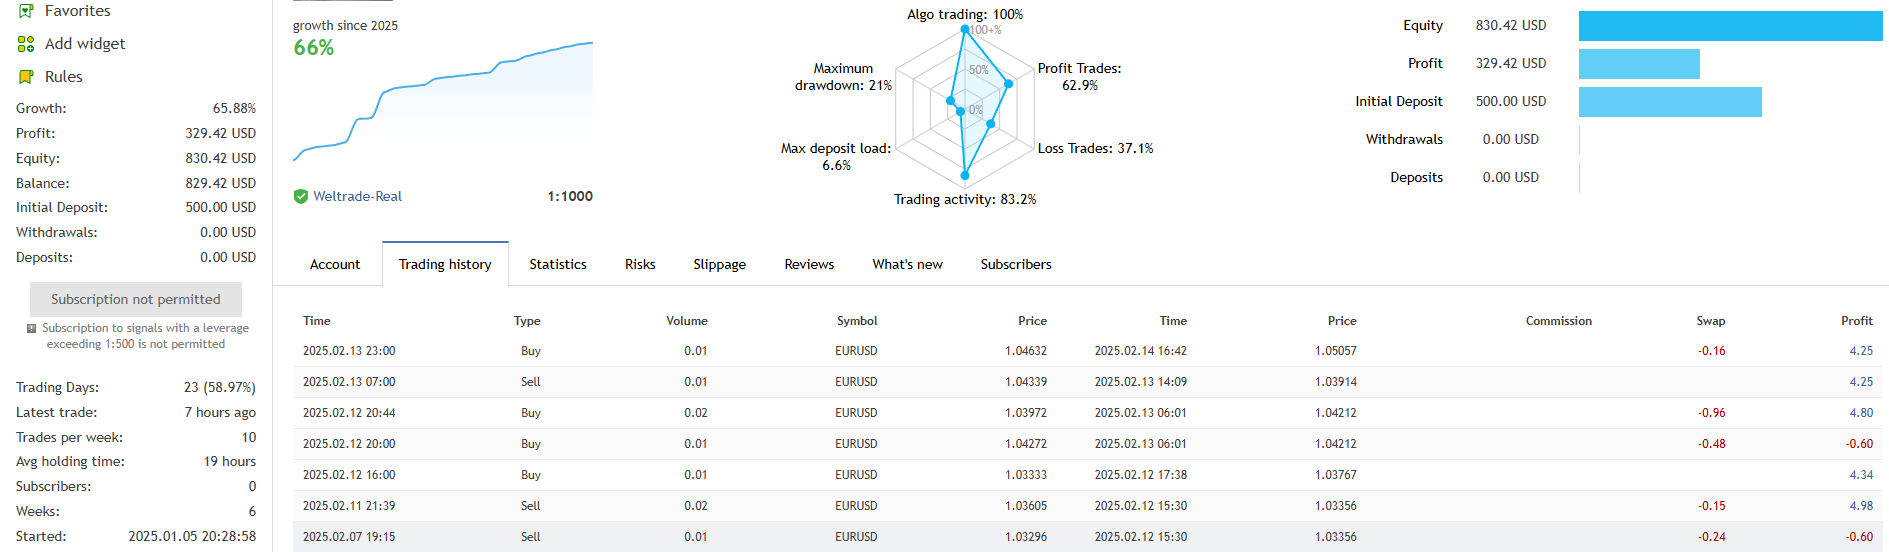The height and width of the screenshot is (552, 1889).
Task: Click the Initial Deposit bar
Action: coord(1670,102)
